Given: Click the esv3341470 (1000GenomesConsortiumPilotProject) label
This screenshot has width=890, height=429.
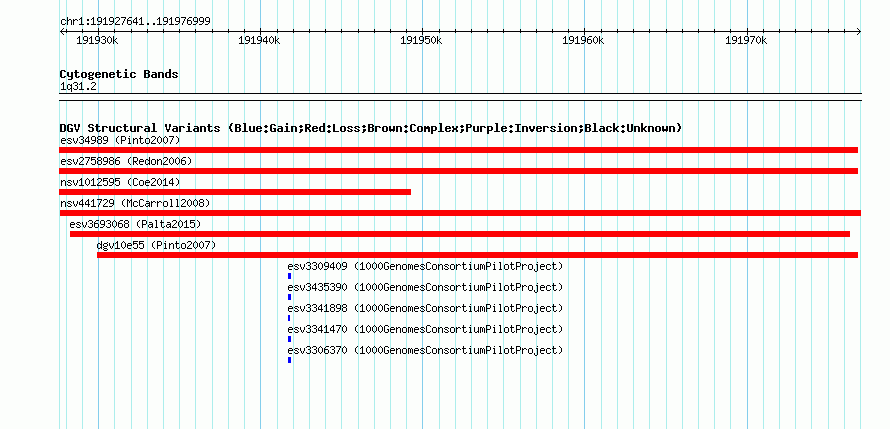Looking at the screenshot, I should pos(425,329).
